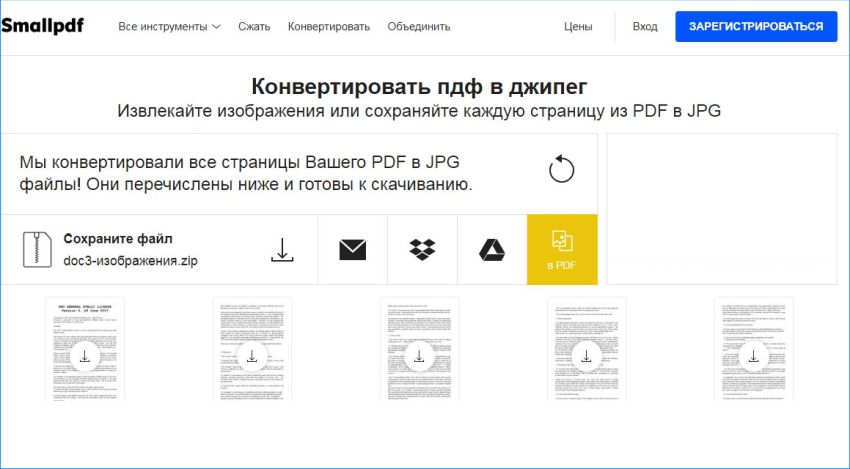Download the second page thumbnail
This screenshot has width=850, height=469.
pos(252,356)
